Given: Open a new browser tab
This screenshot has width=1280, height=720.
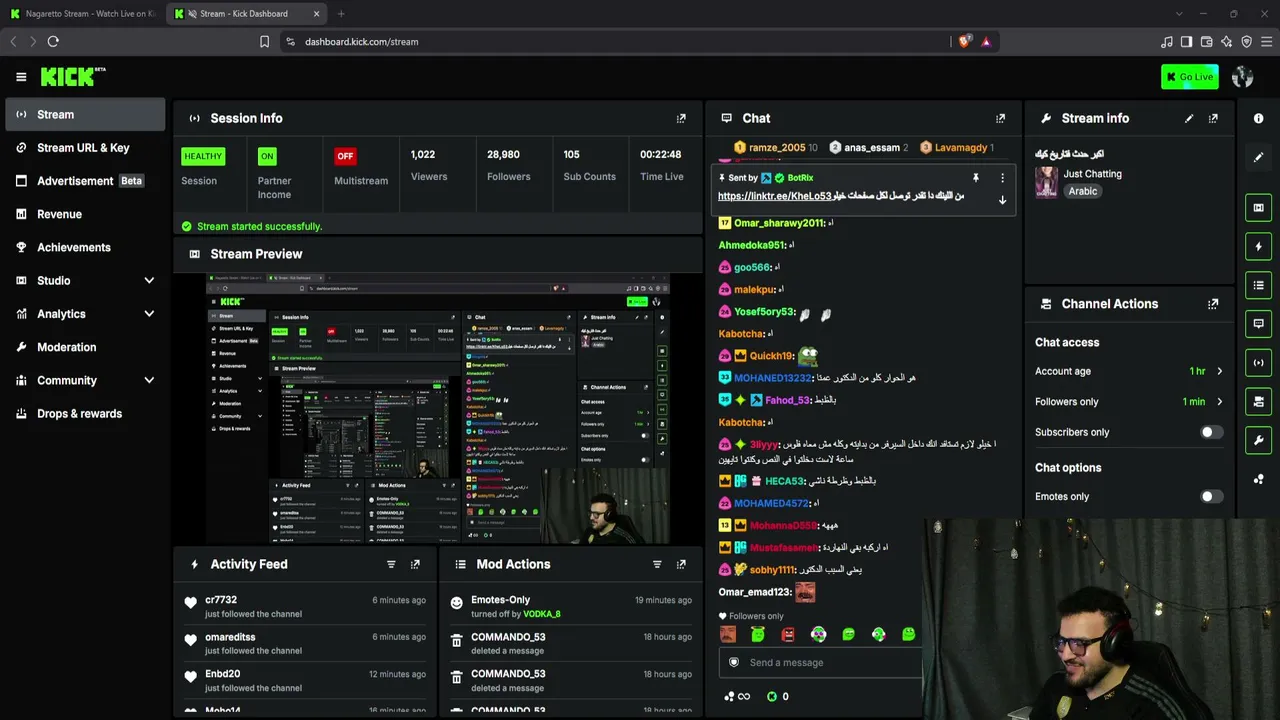Looking at the screenshot, I should [341, 14].
